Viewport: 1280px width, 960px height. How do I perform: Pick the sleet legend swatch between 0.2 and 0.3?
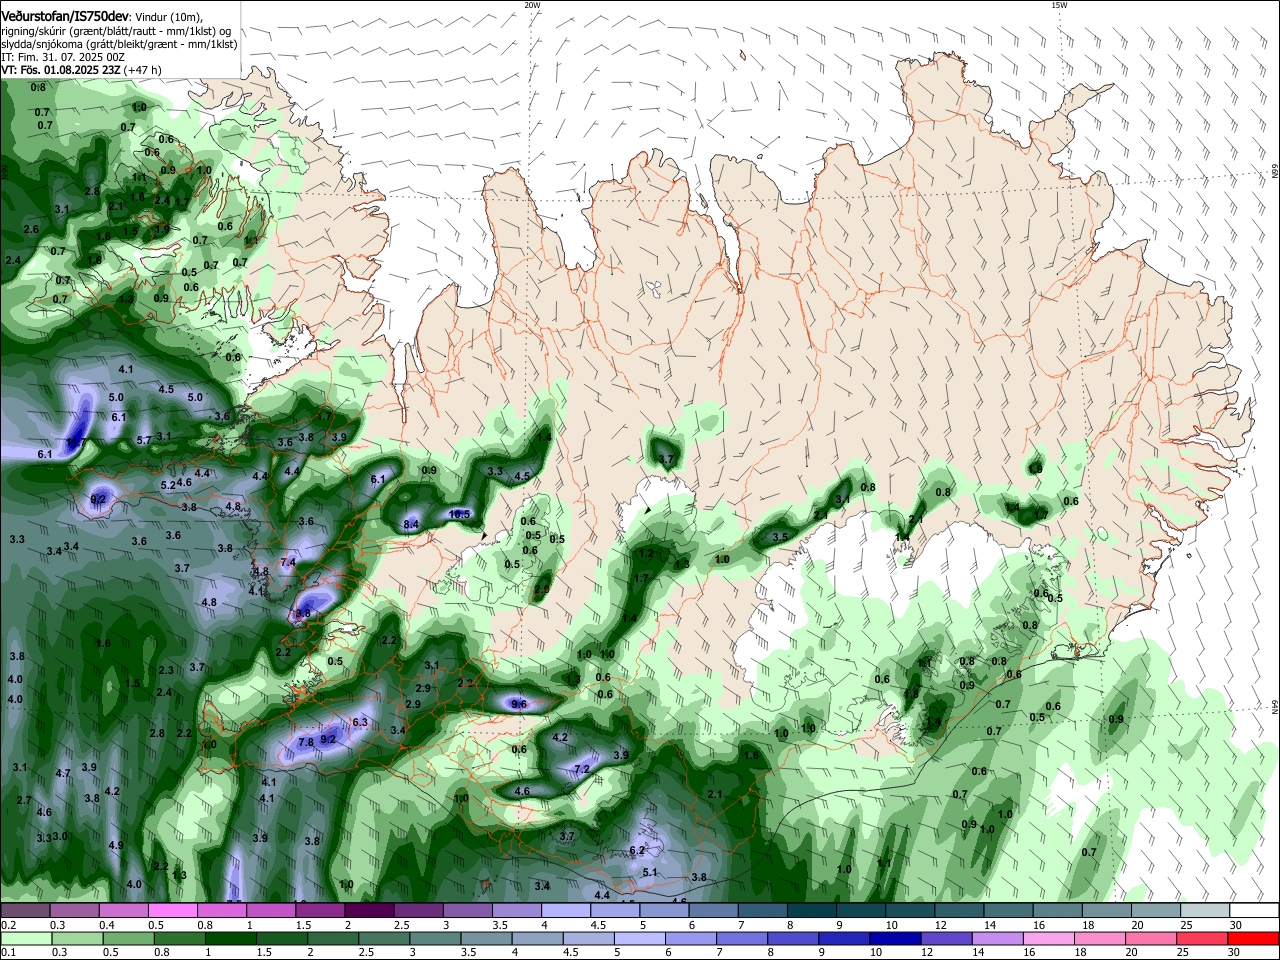pyautogui.click(x=25, y=910)
